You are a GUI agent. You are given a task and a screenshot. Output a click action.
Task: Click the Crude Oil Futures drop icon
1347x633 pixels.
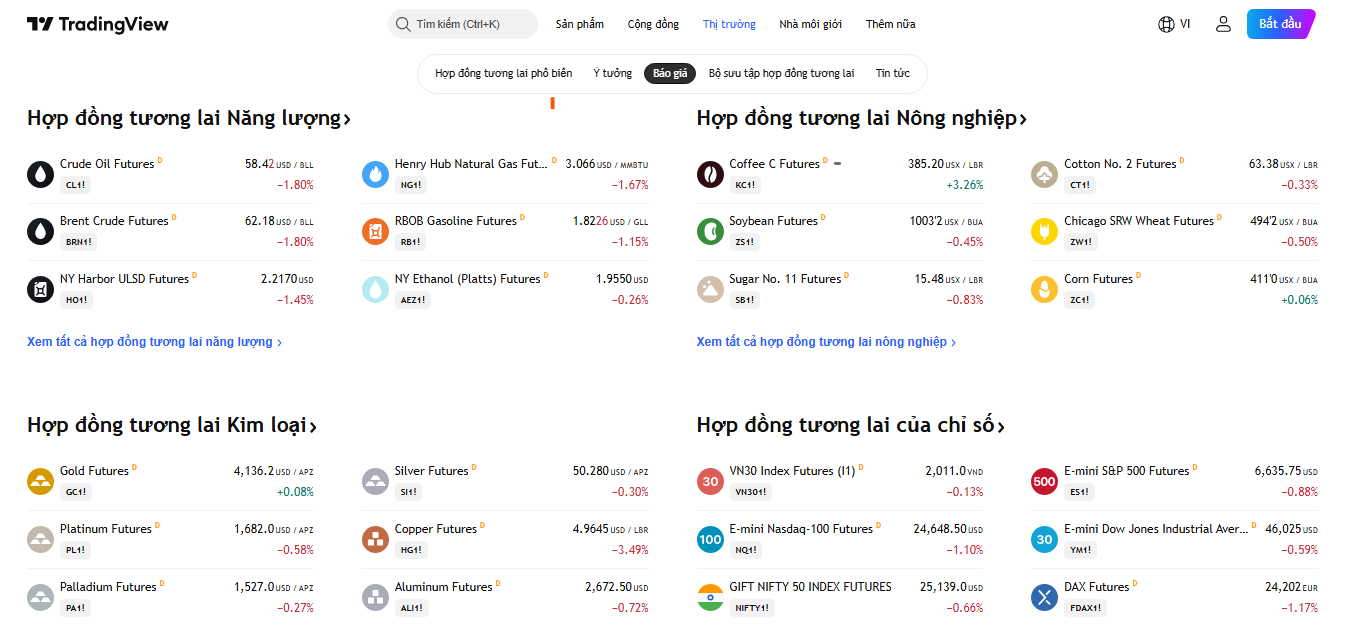click(40, 174)
